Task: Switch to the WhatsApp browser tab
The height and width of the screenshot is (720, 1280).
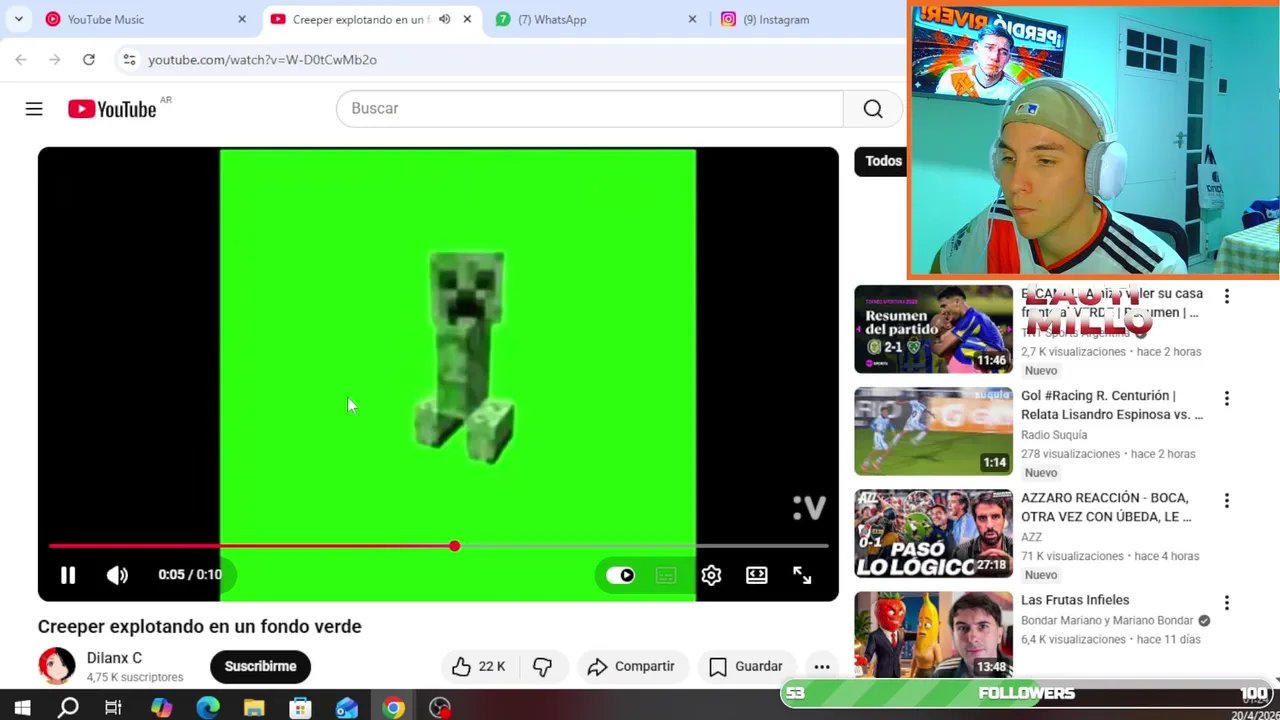Action: (598, 19)
